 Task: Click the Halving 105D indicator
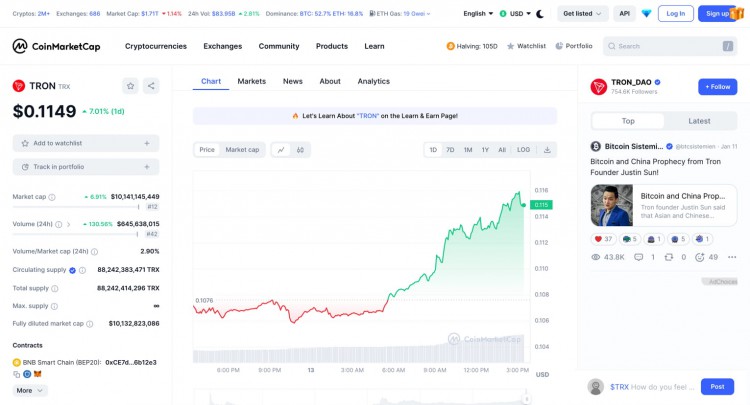tap(472, 46)
